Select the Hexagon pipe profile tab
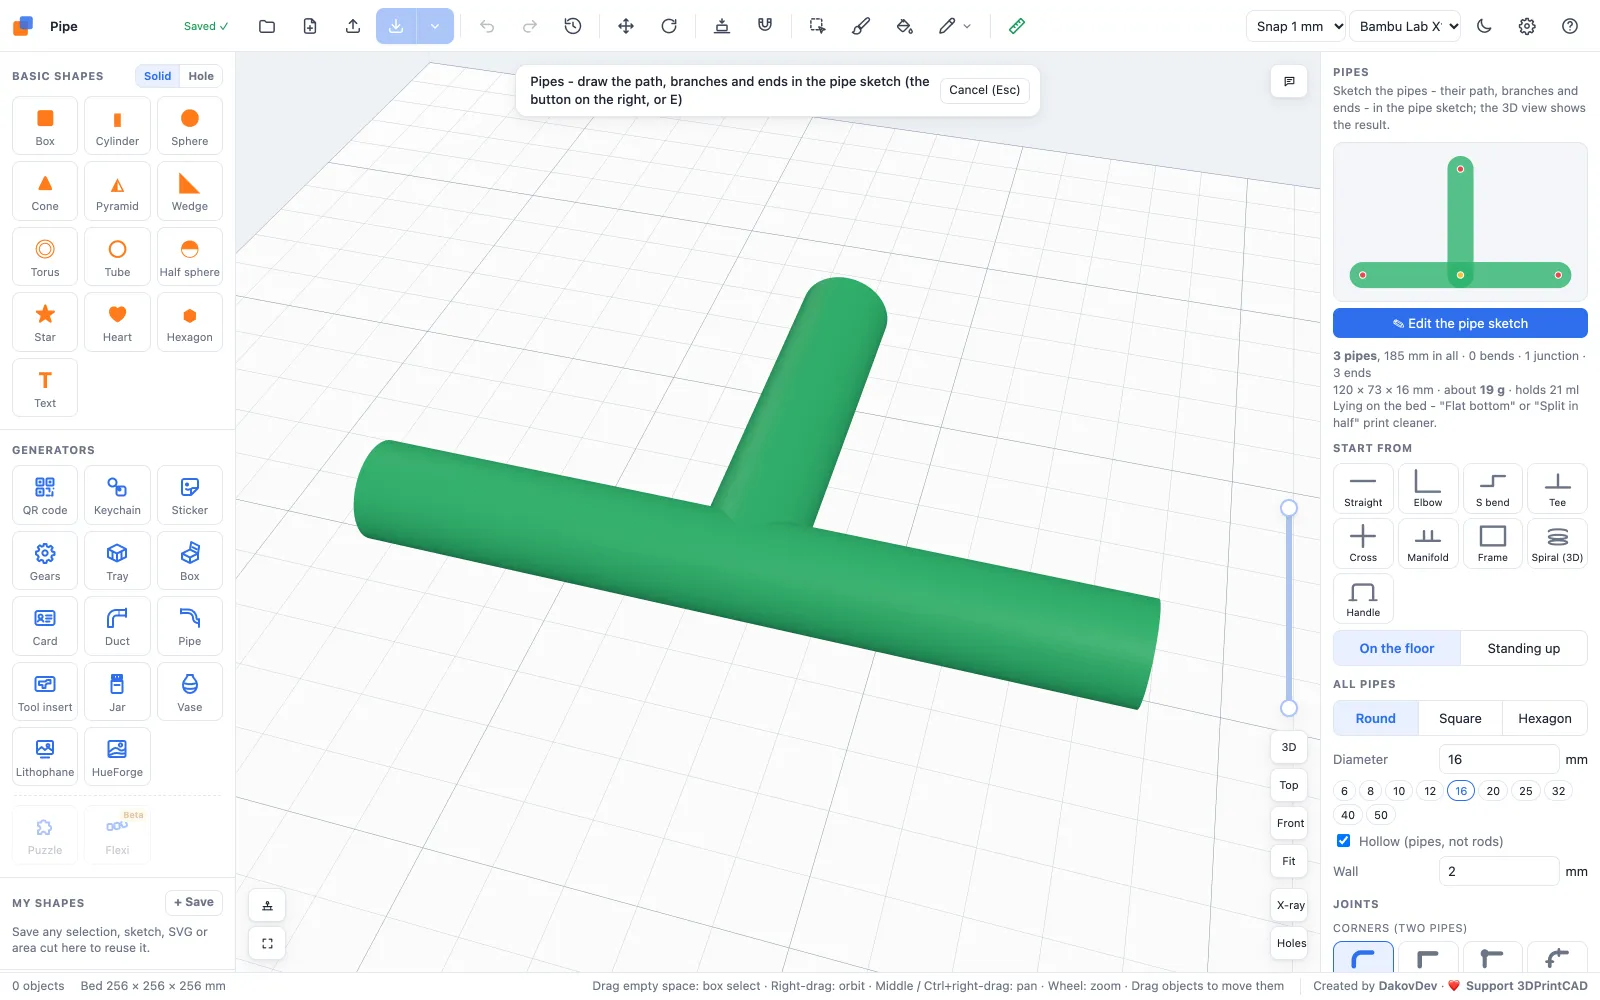 click(x=1544, y=718)
